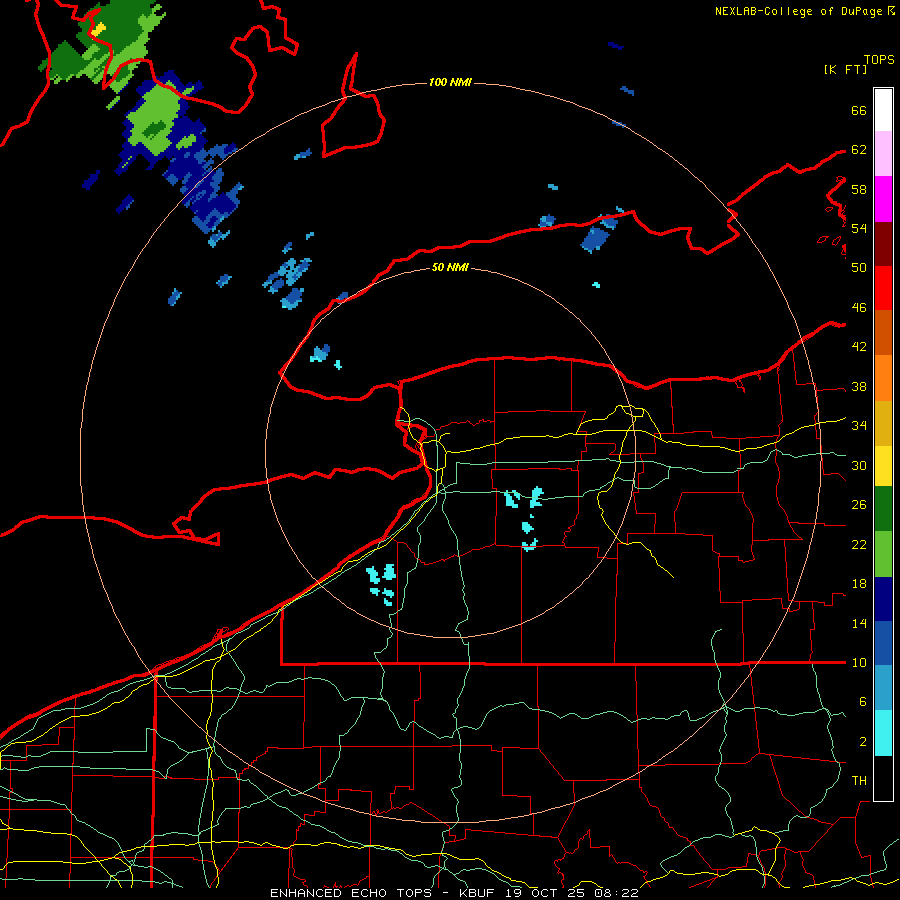The height and width of the screenshot is (900, 900).
Task: Pick the magenta legend color block
Action: [883, 199]
